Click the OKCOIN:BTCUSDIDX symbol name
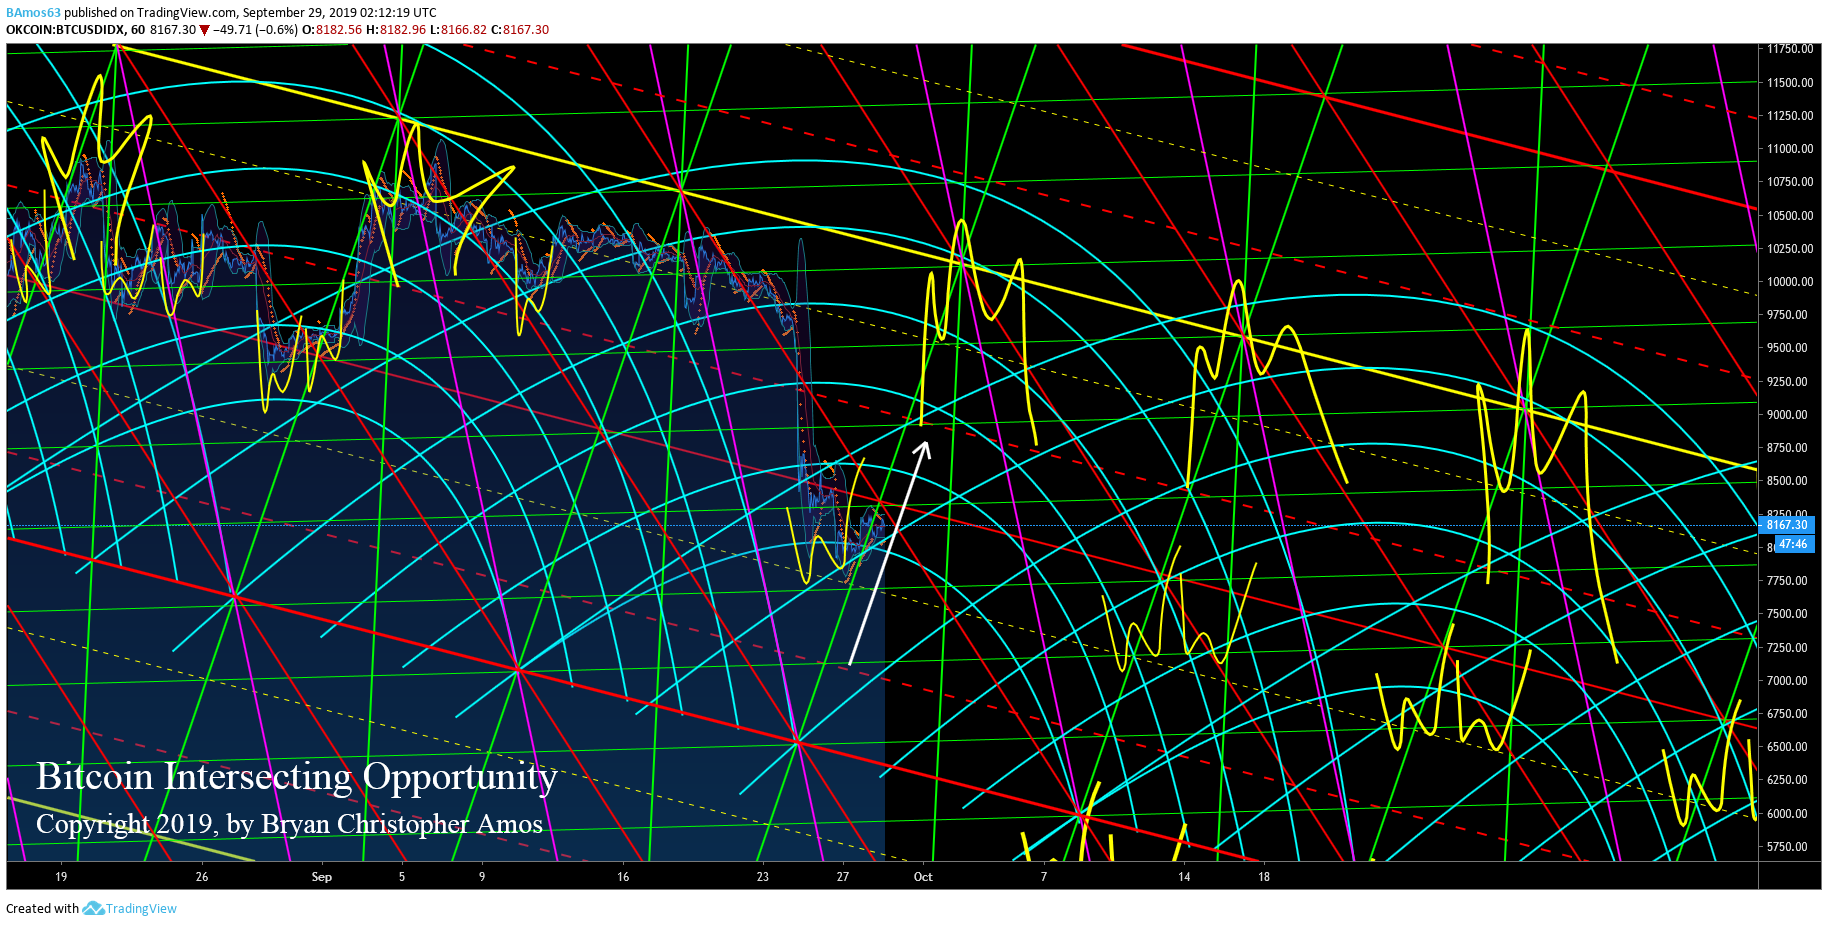The height and width of the screenshot is (926, 1828). point(65,30)
